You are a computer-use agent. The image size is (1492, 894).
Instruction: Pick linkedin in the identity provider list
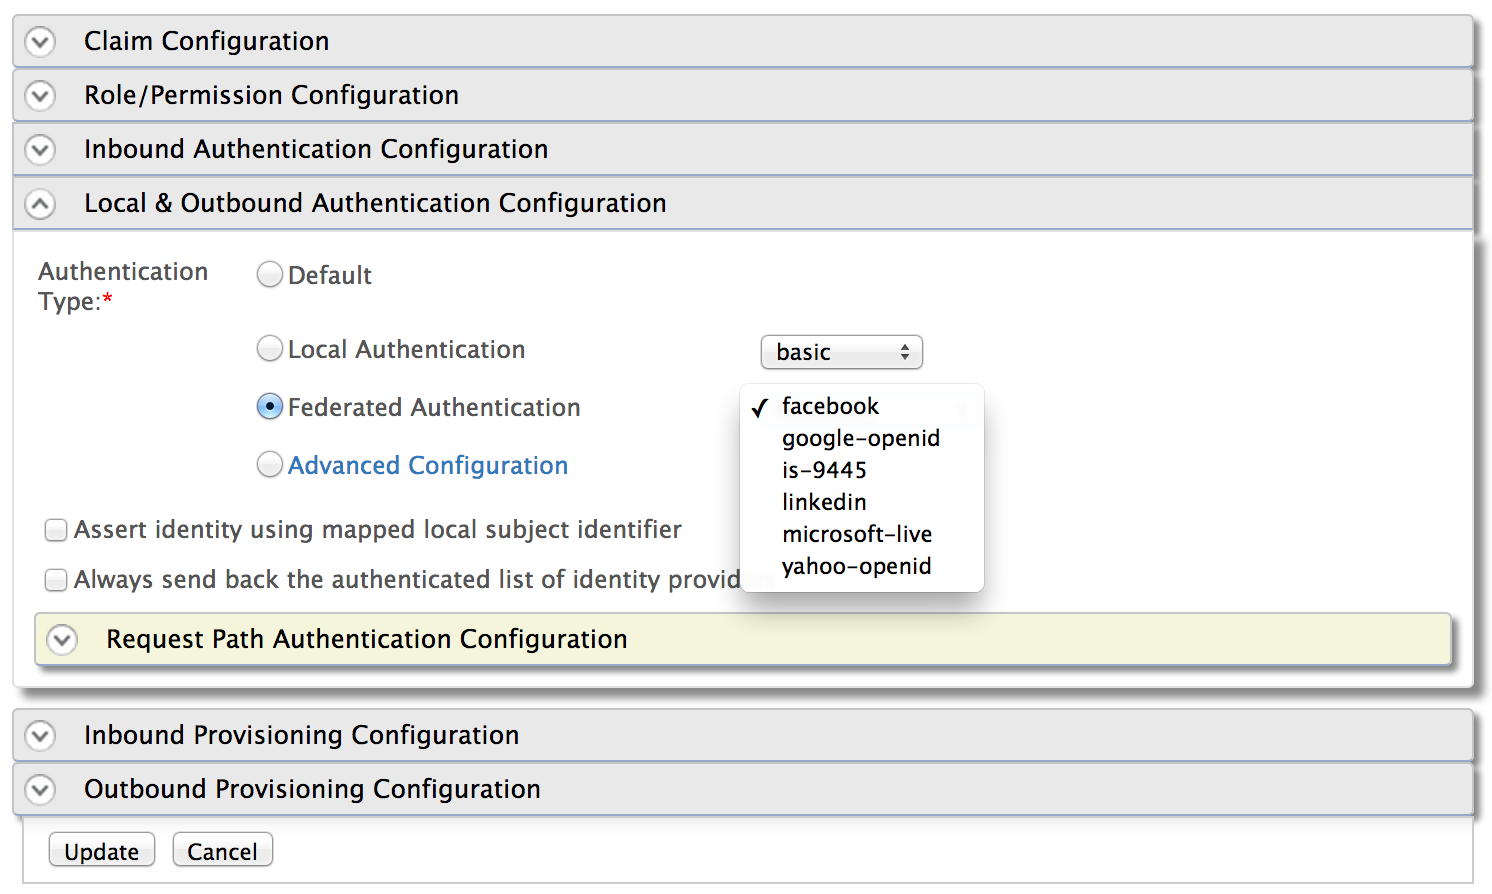(x=824, y=502)
